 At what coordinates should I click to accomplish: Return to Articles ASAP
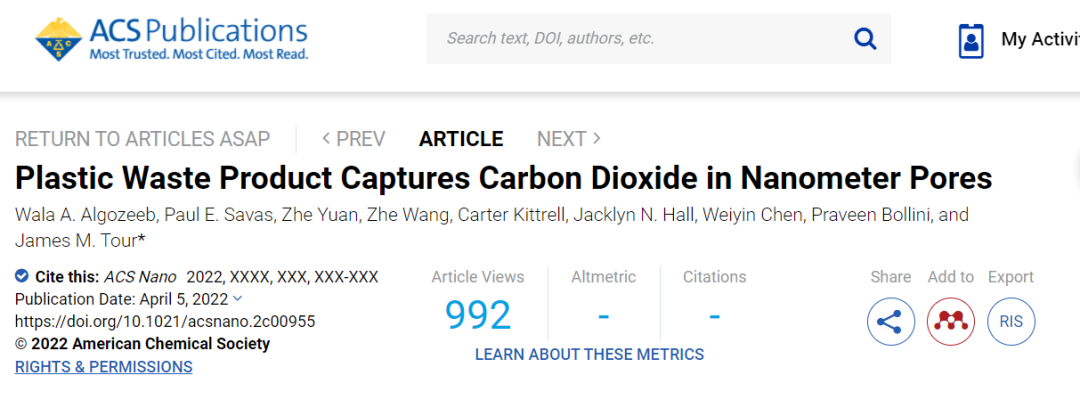pos(142,139)
